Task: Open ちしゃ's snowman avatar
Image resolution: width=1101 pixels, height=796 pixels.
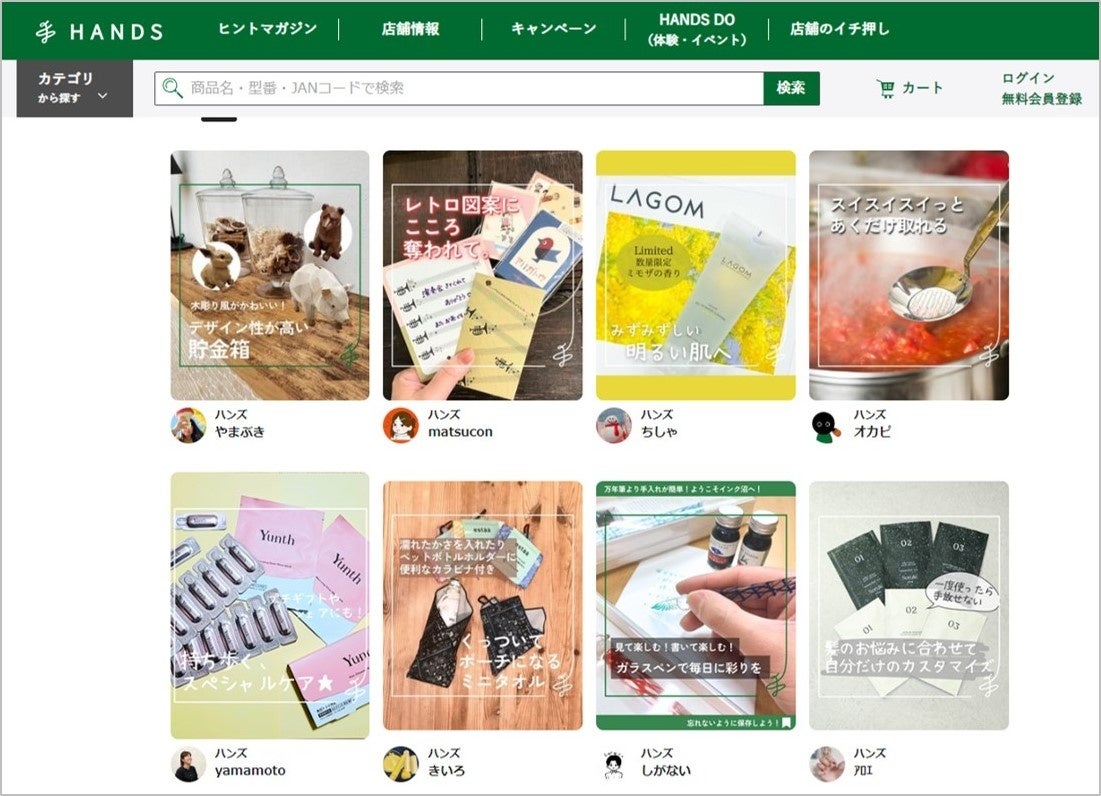Action: coord(614,425)
